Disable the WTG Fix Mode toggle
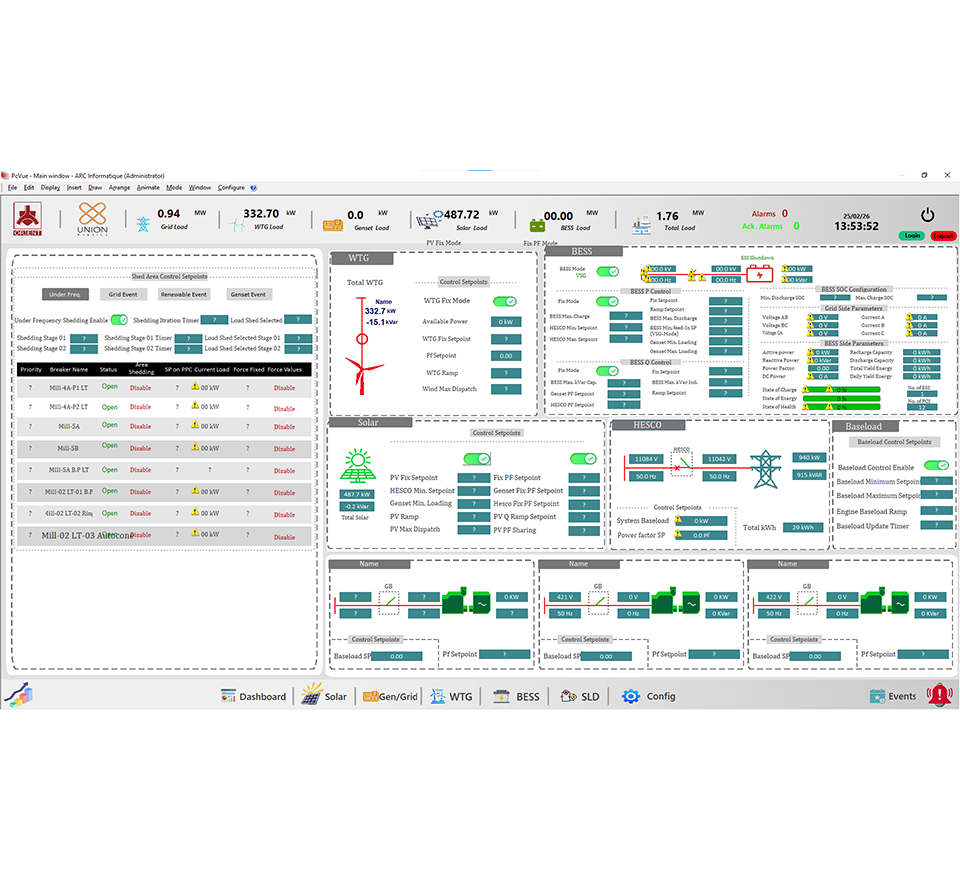 (x=505, y=301)
